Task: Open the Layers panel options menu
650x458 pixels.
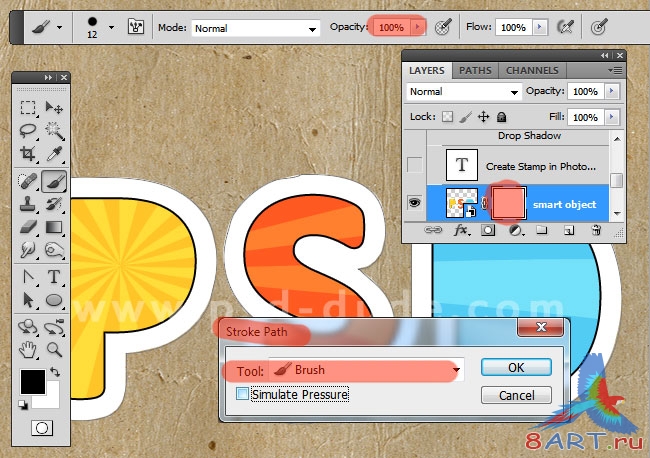Action: [x=615, y=70]
